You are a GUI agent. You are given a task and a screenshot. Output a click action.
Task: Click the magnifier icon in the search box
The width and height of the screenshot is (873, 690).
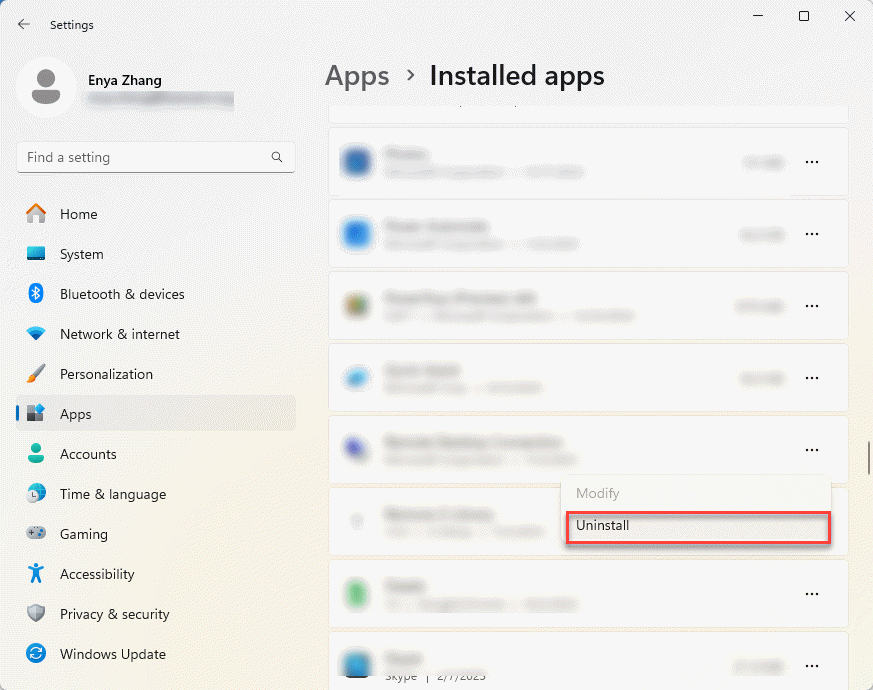[x=277, y=158]
